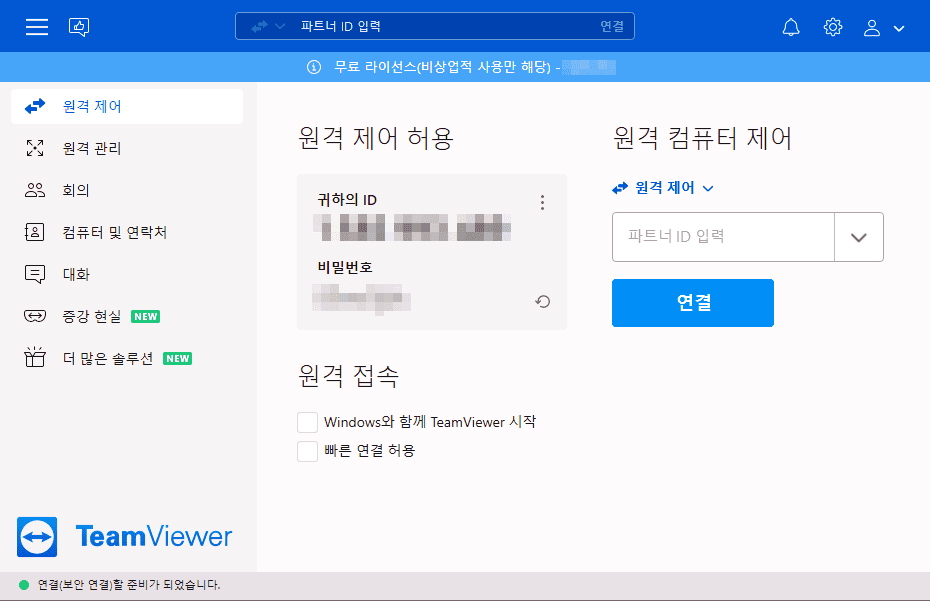930x601 pixels.
Task: Enable Windows와 함께 TeamViewer 시작
Action: pos(307,422)
